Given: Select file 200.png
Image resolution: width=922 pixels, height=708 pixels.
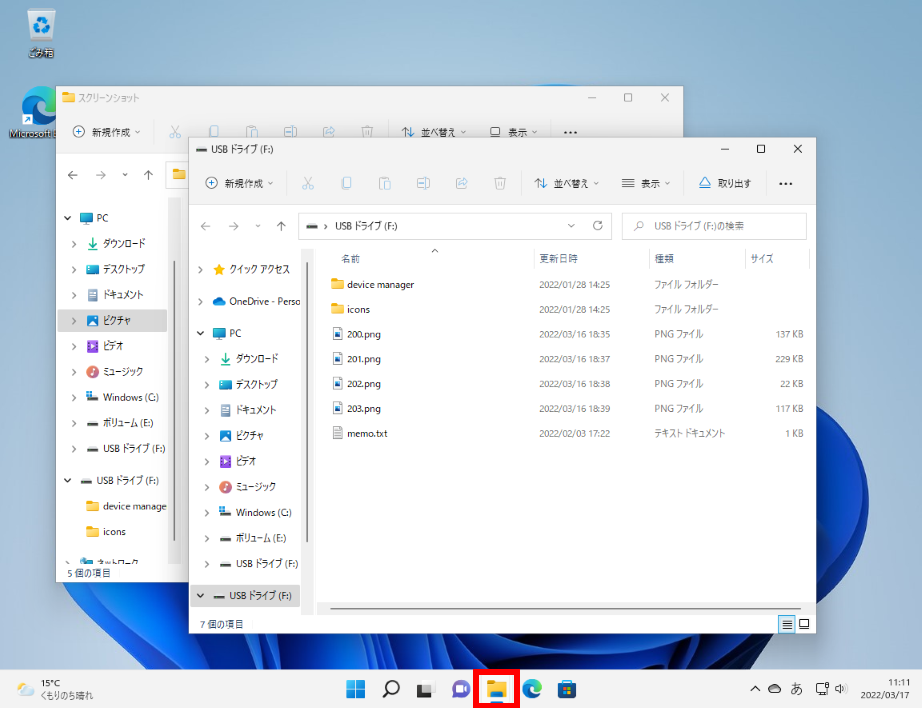Looking at the screenshot, I should [356, 334].
